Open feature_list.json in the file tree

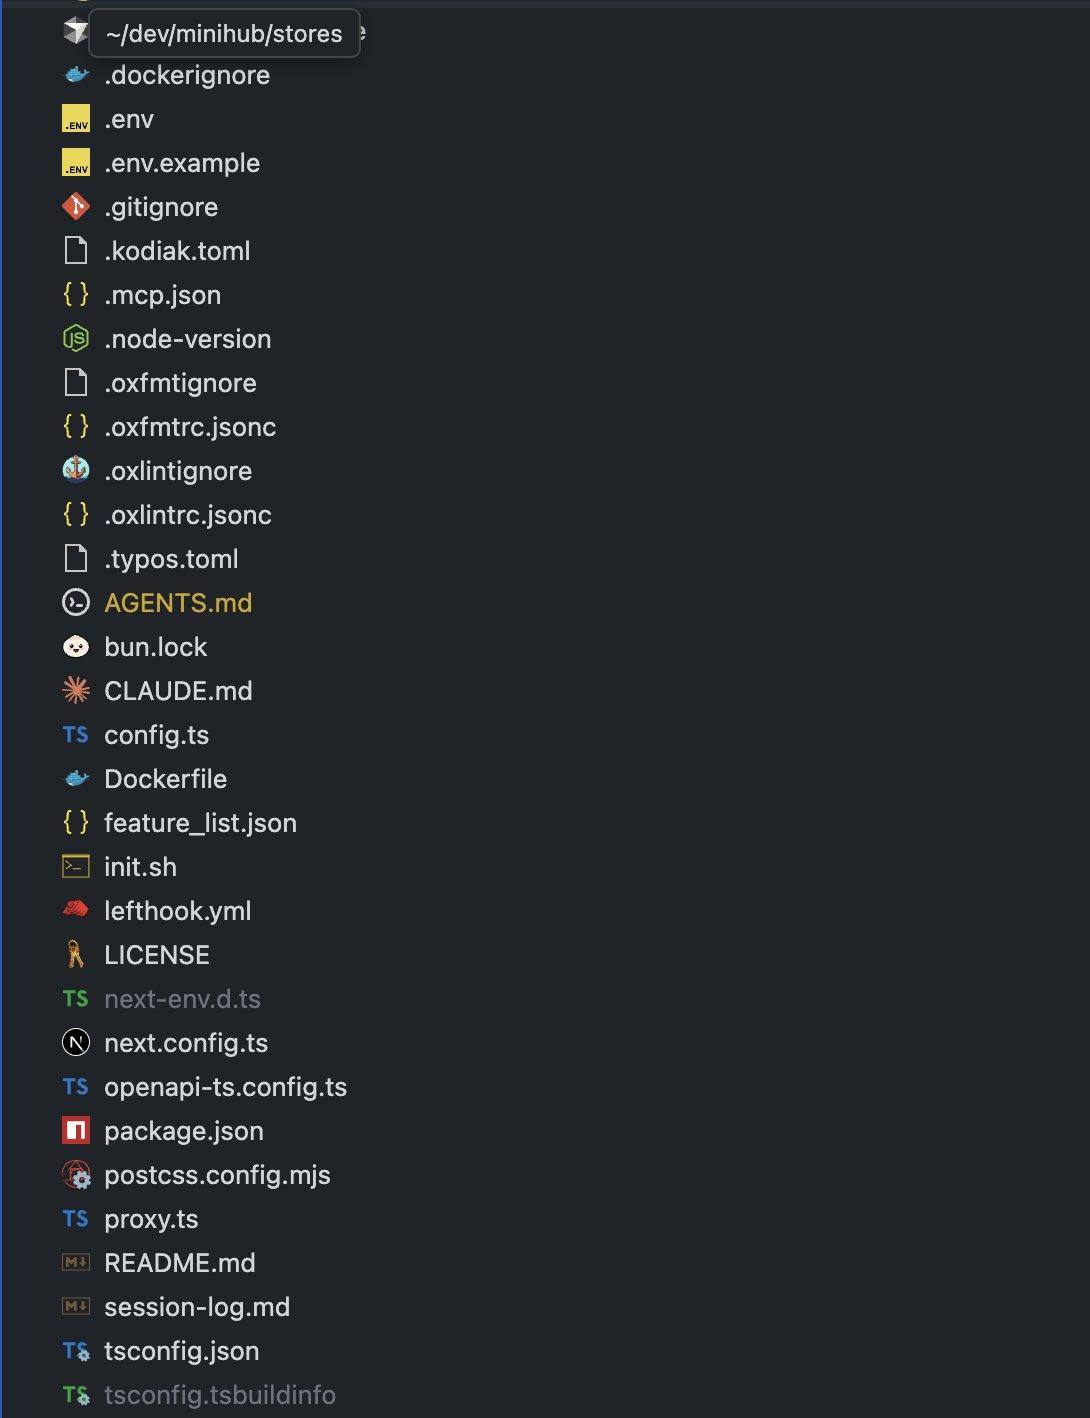tap(200, 823)
